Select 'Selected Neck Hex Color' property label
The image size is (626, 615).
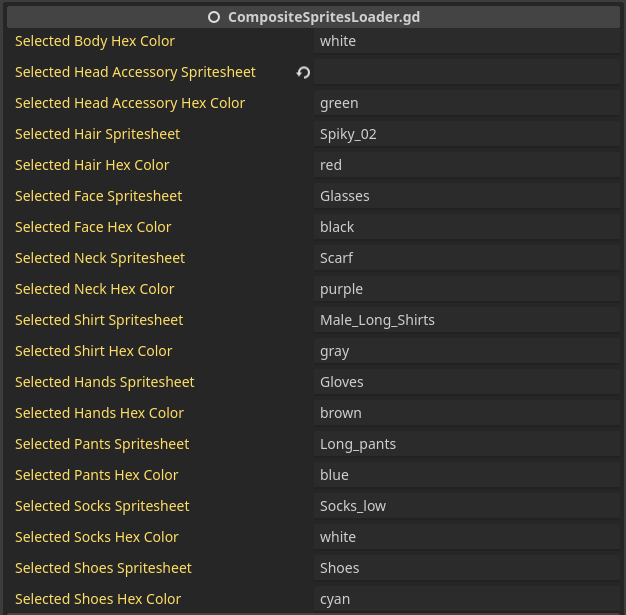tap(95, 289)
